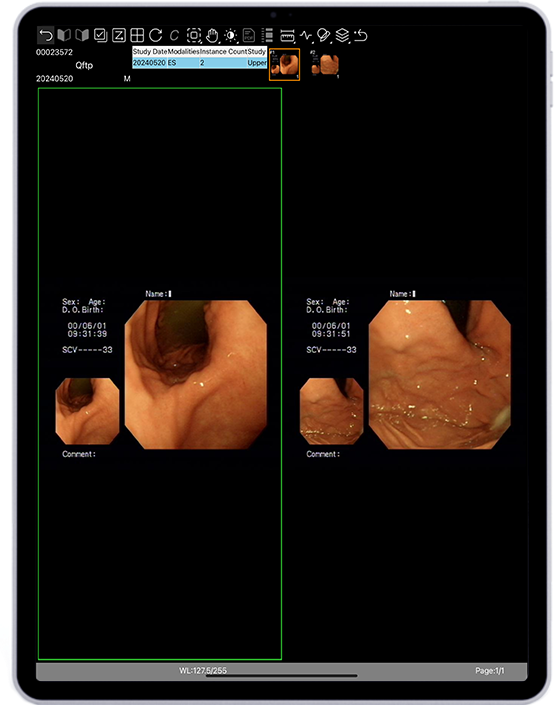
Task: Open the eraser annotation tool menu
Action: pyautogui.click(x=324, y=36)
